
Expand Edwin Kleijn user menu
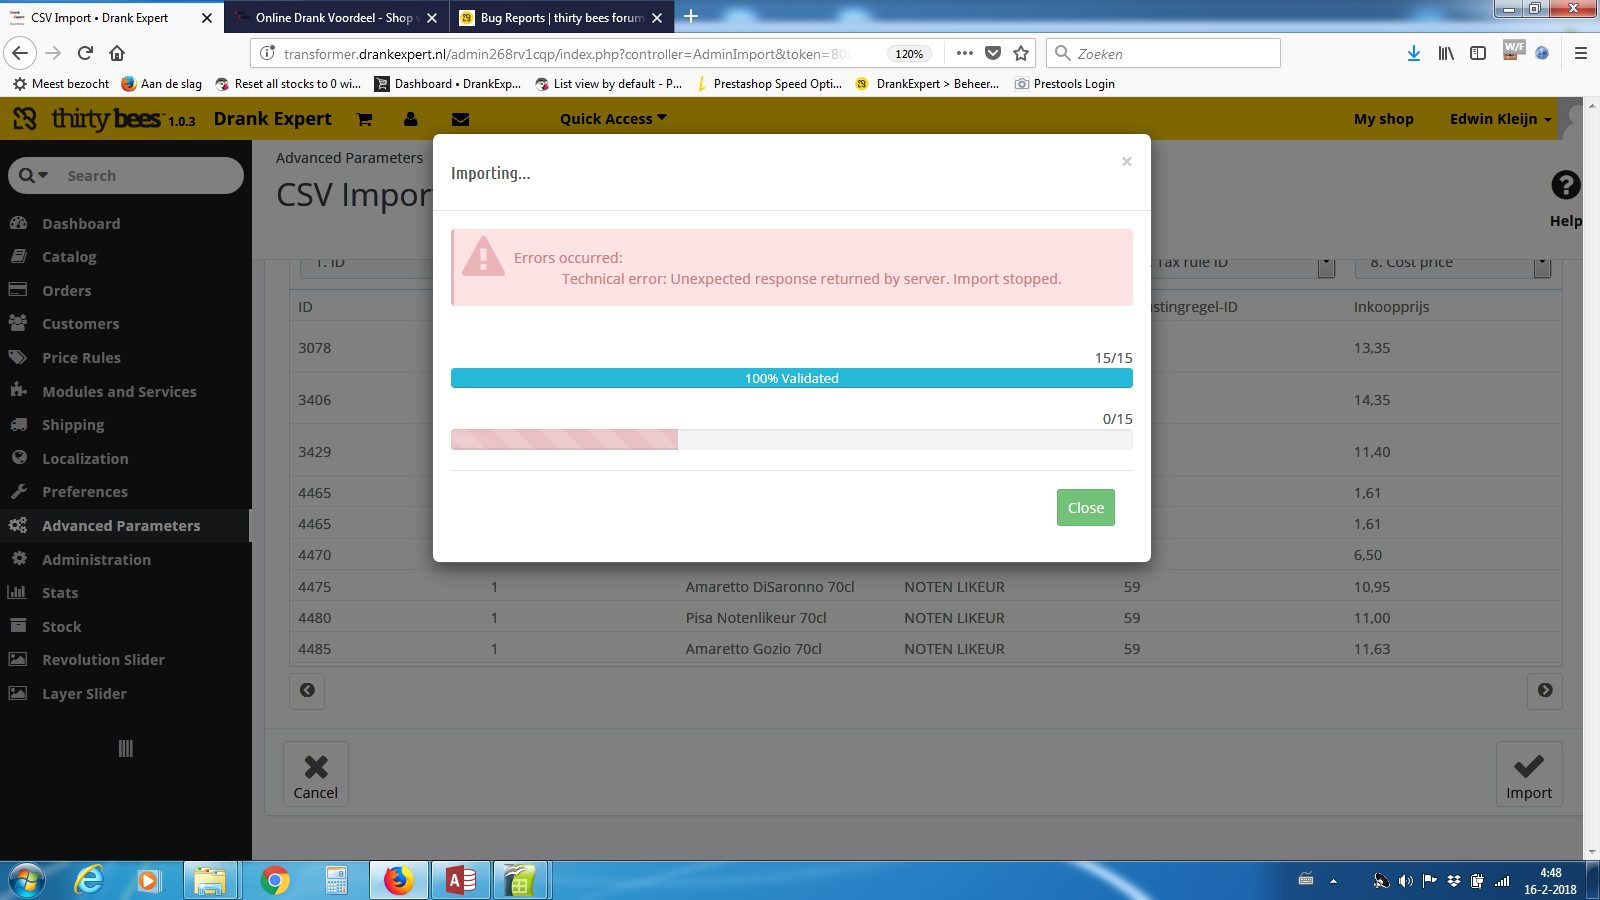(x=1500, y=119)
